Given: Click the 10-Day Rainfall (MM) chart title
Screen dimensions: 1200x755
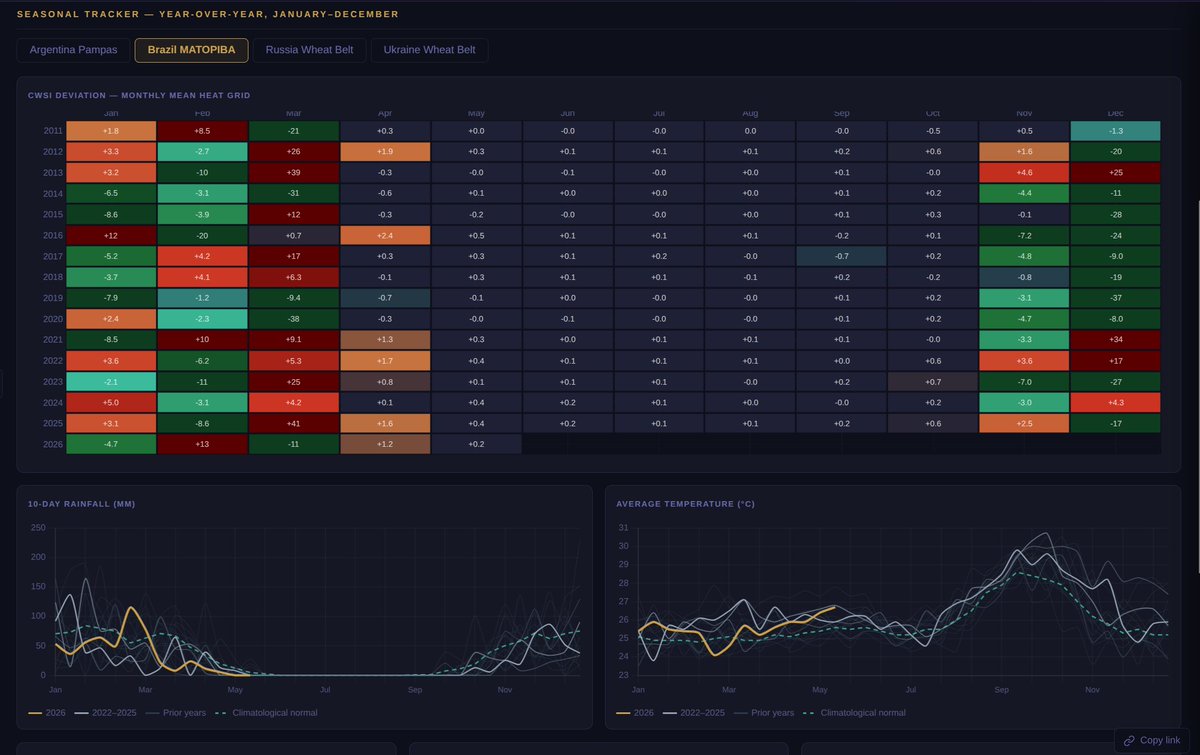Looking at the screenshot, I should [82, 504].
